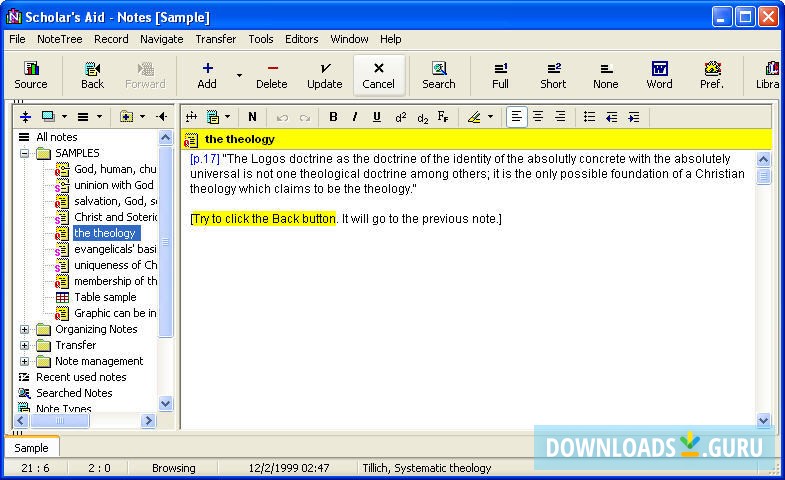785x480 pixels.
Task: Click the ruler width icon in editor toolbar
Action: pos(191,117)
